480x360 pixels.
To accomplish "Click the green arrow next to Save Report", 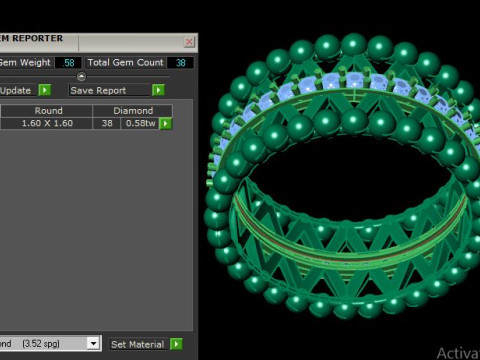I will [x=158, y=90].
